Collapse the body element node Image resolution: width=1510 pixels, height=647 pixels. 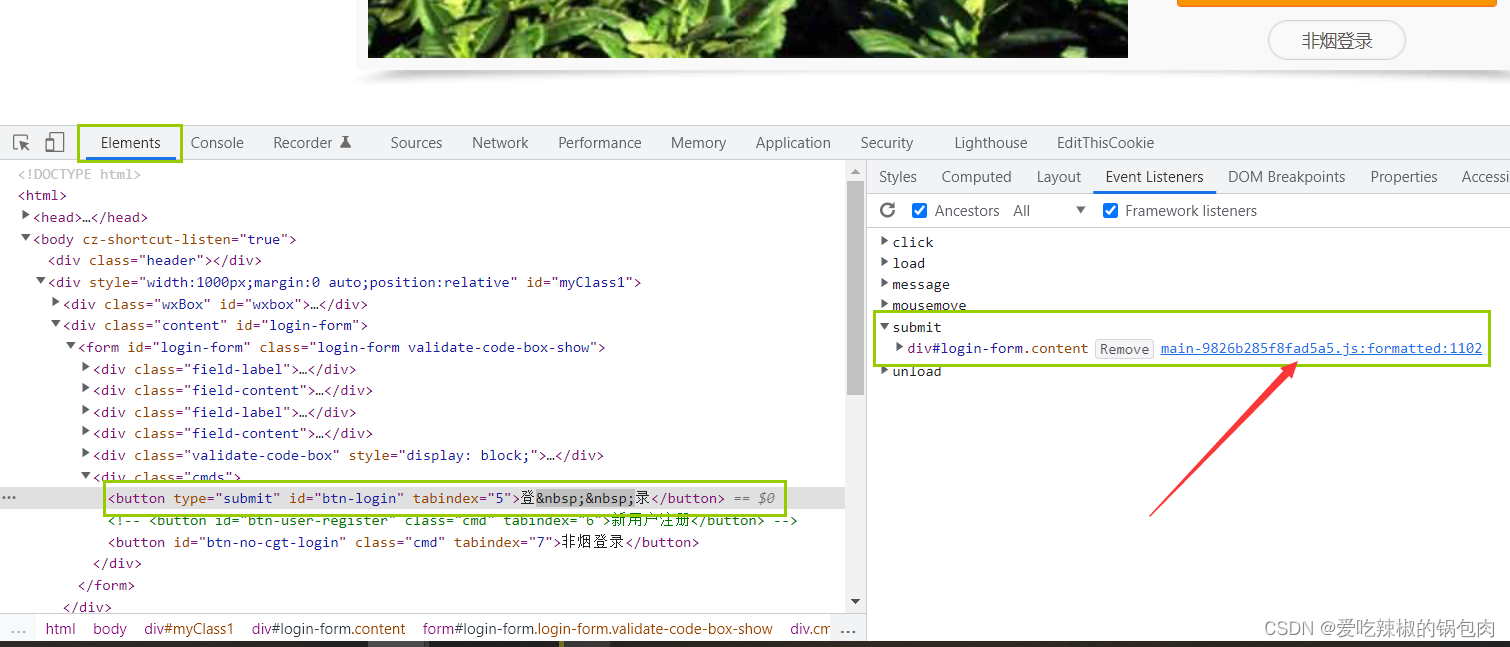click(26, 239)
